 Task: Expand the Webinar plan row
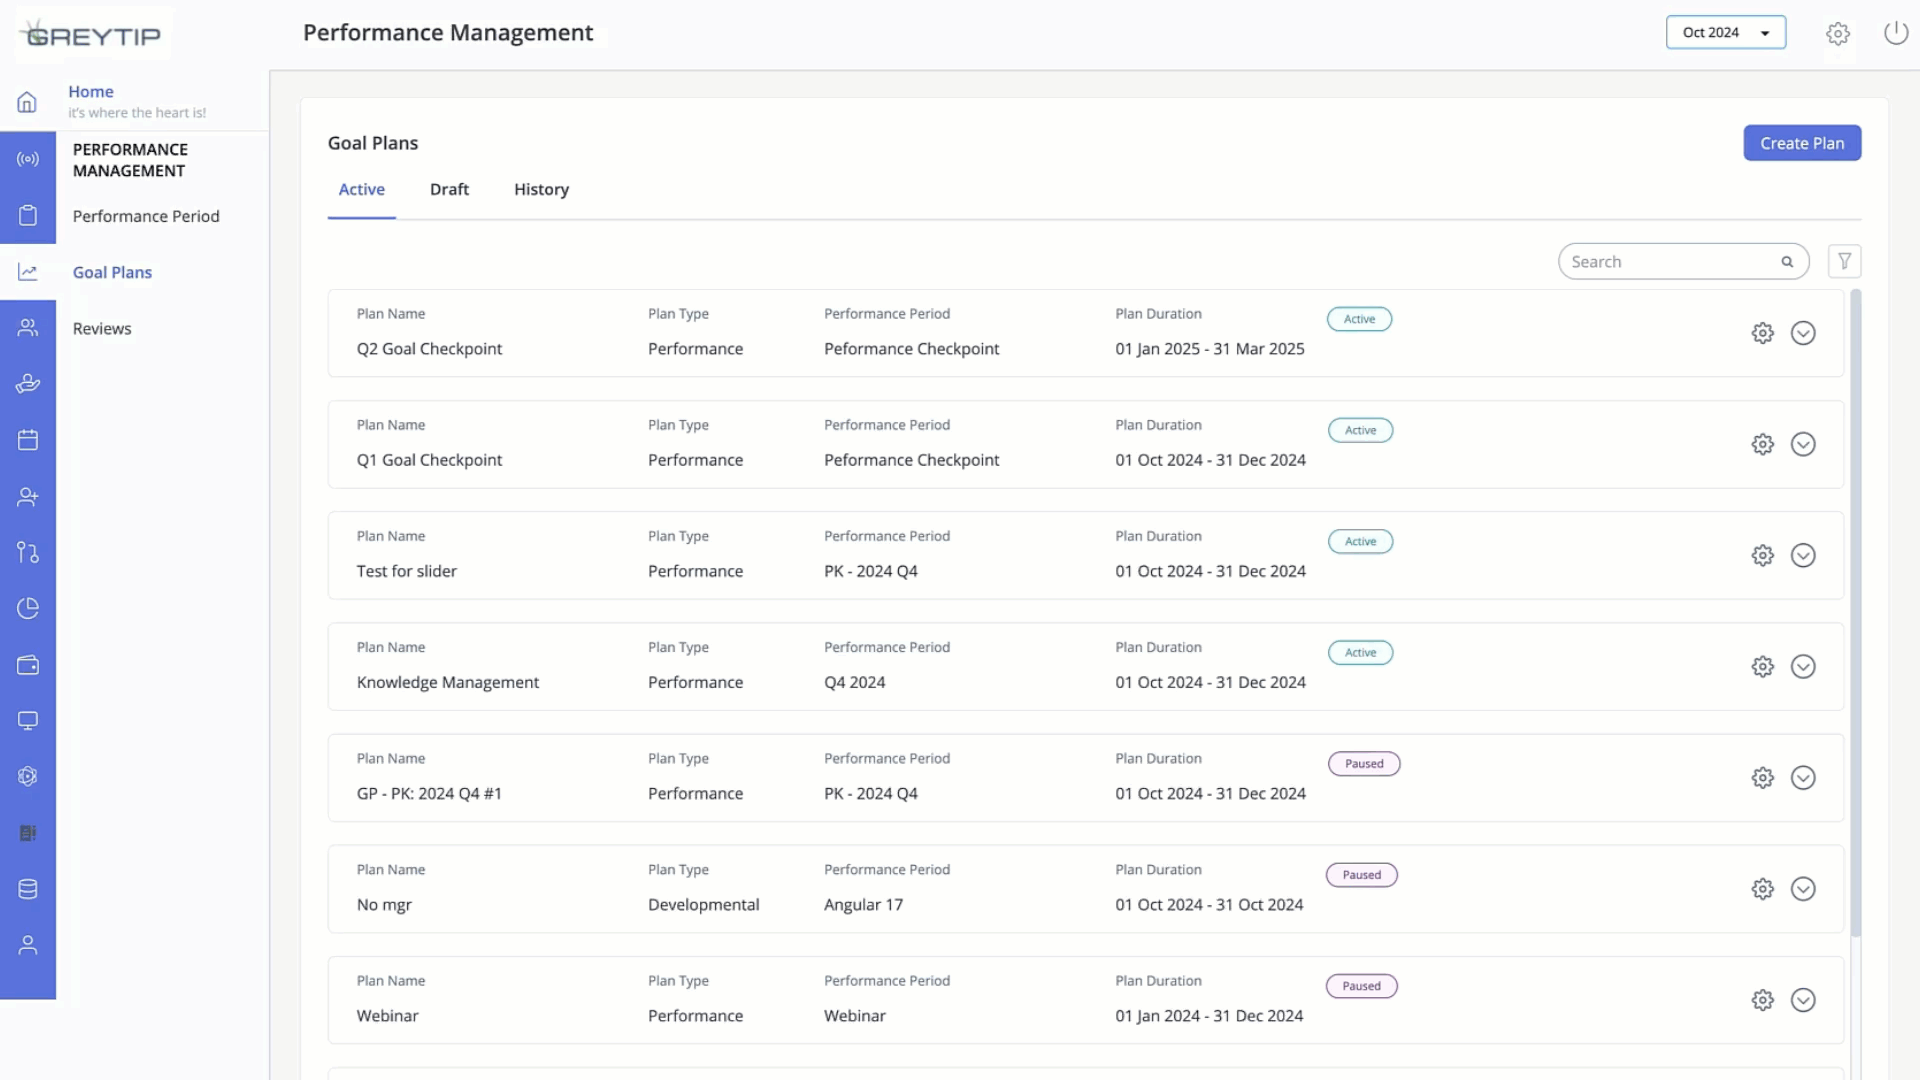(x=1802, y=1000)
